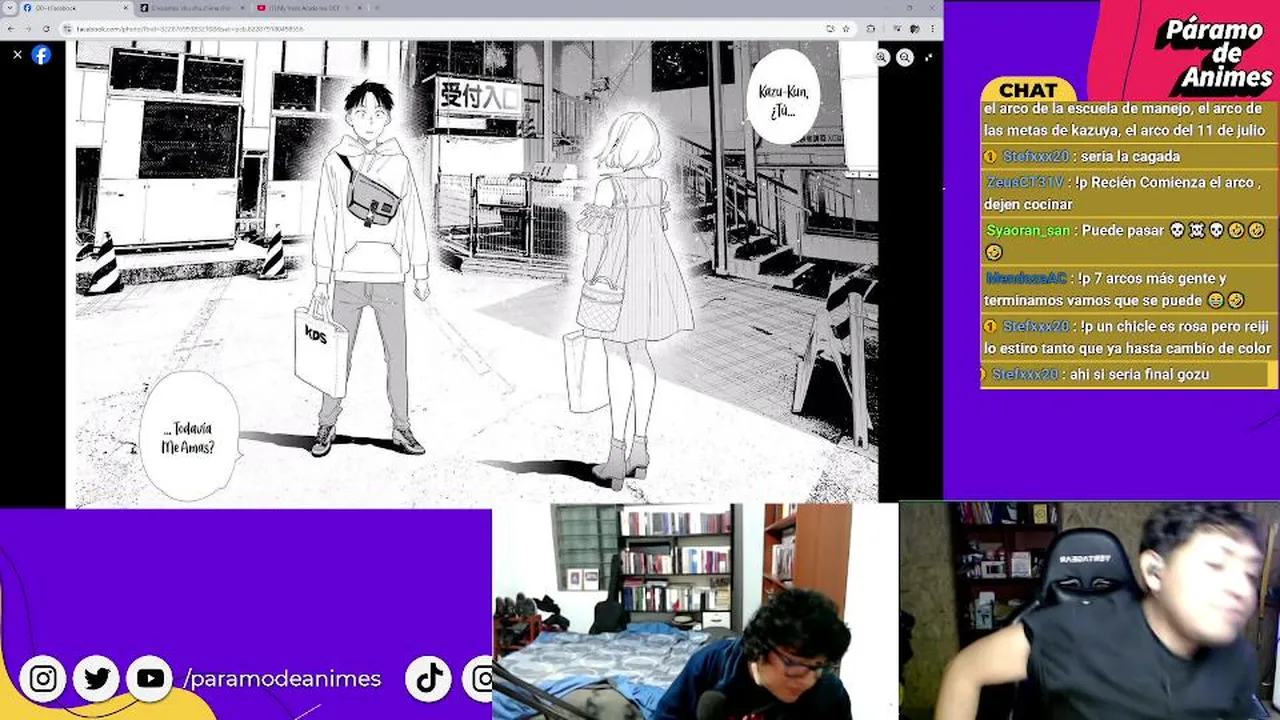1280x720 pixels.
Task: Open the browser three-dot menu
Action: click(x=934, y=29)
